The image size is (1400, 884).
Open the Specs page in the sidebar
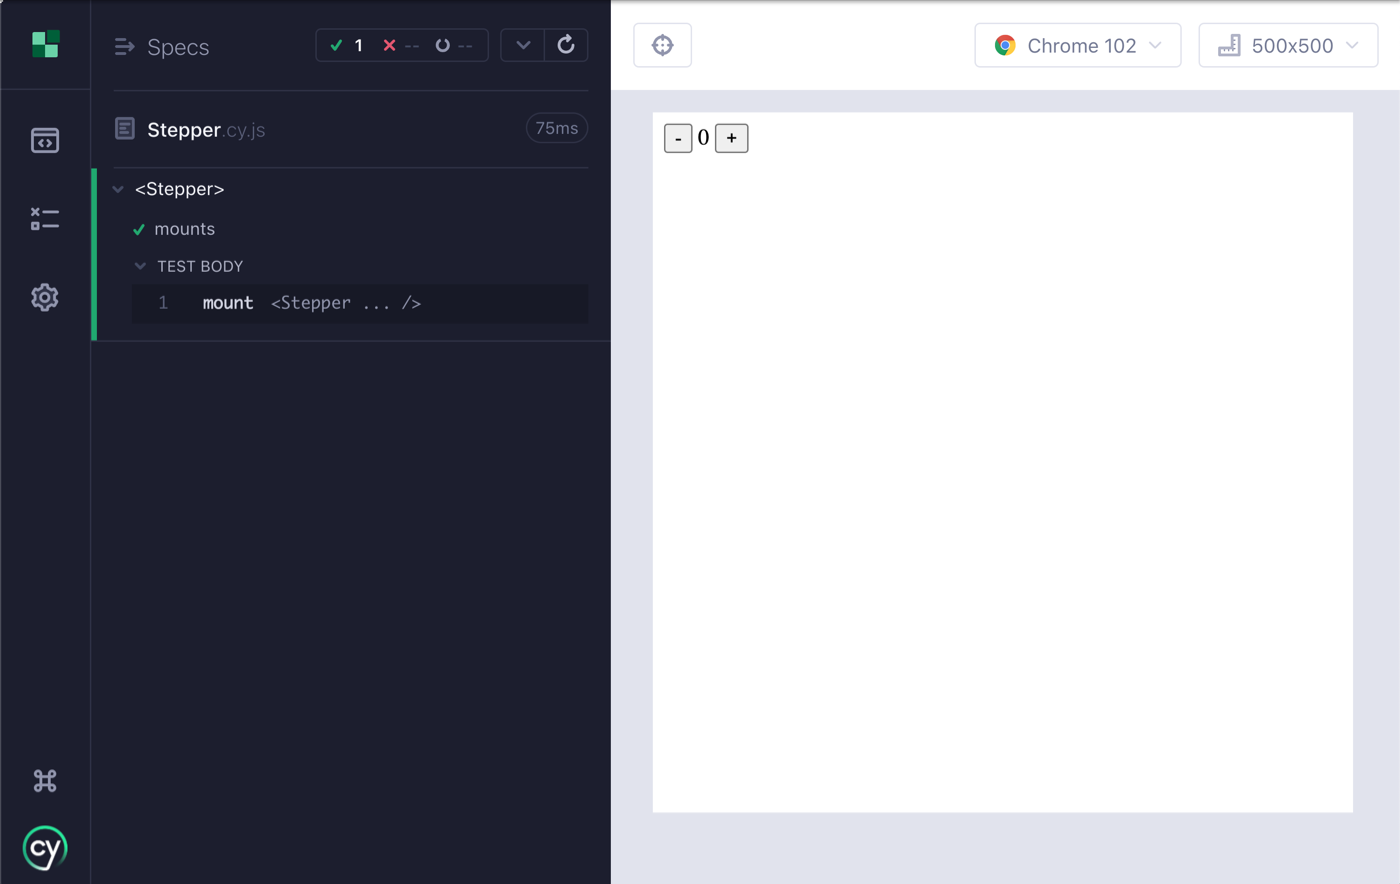45,141
